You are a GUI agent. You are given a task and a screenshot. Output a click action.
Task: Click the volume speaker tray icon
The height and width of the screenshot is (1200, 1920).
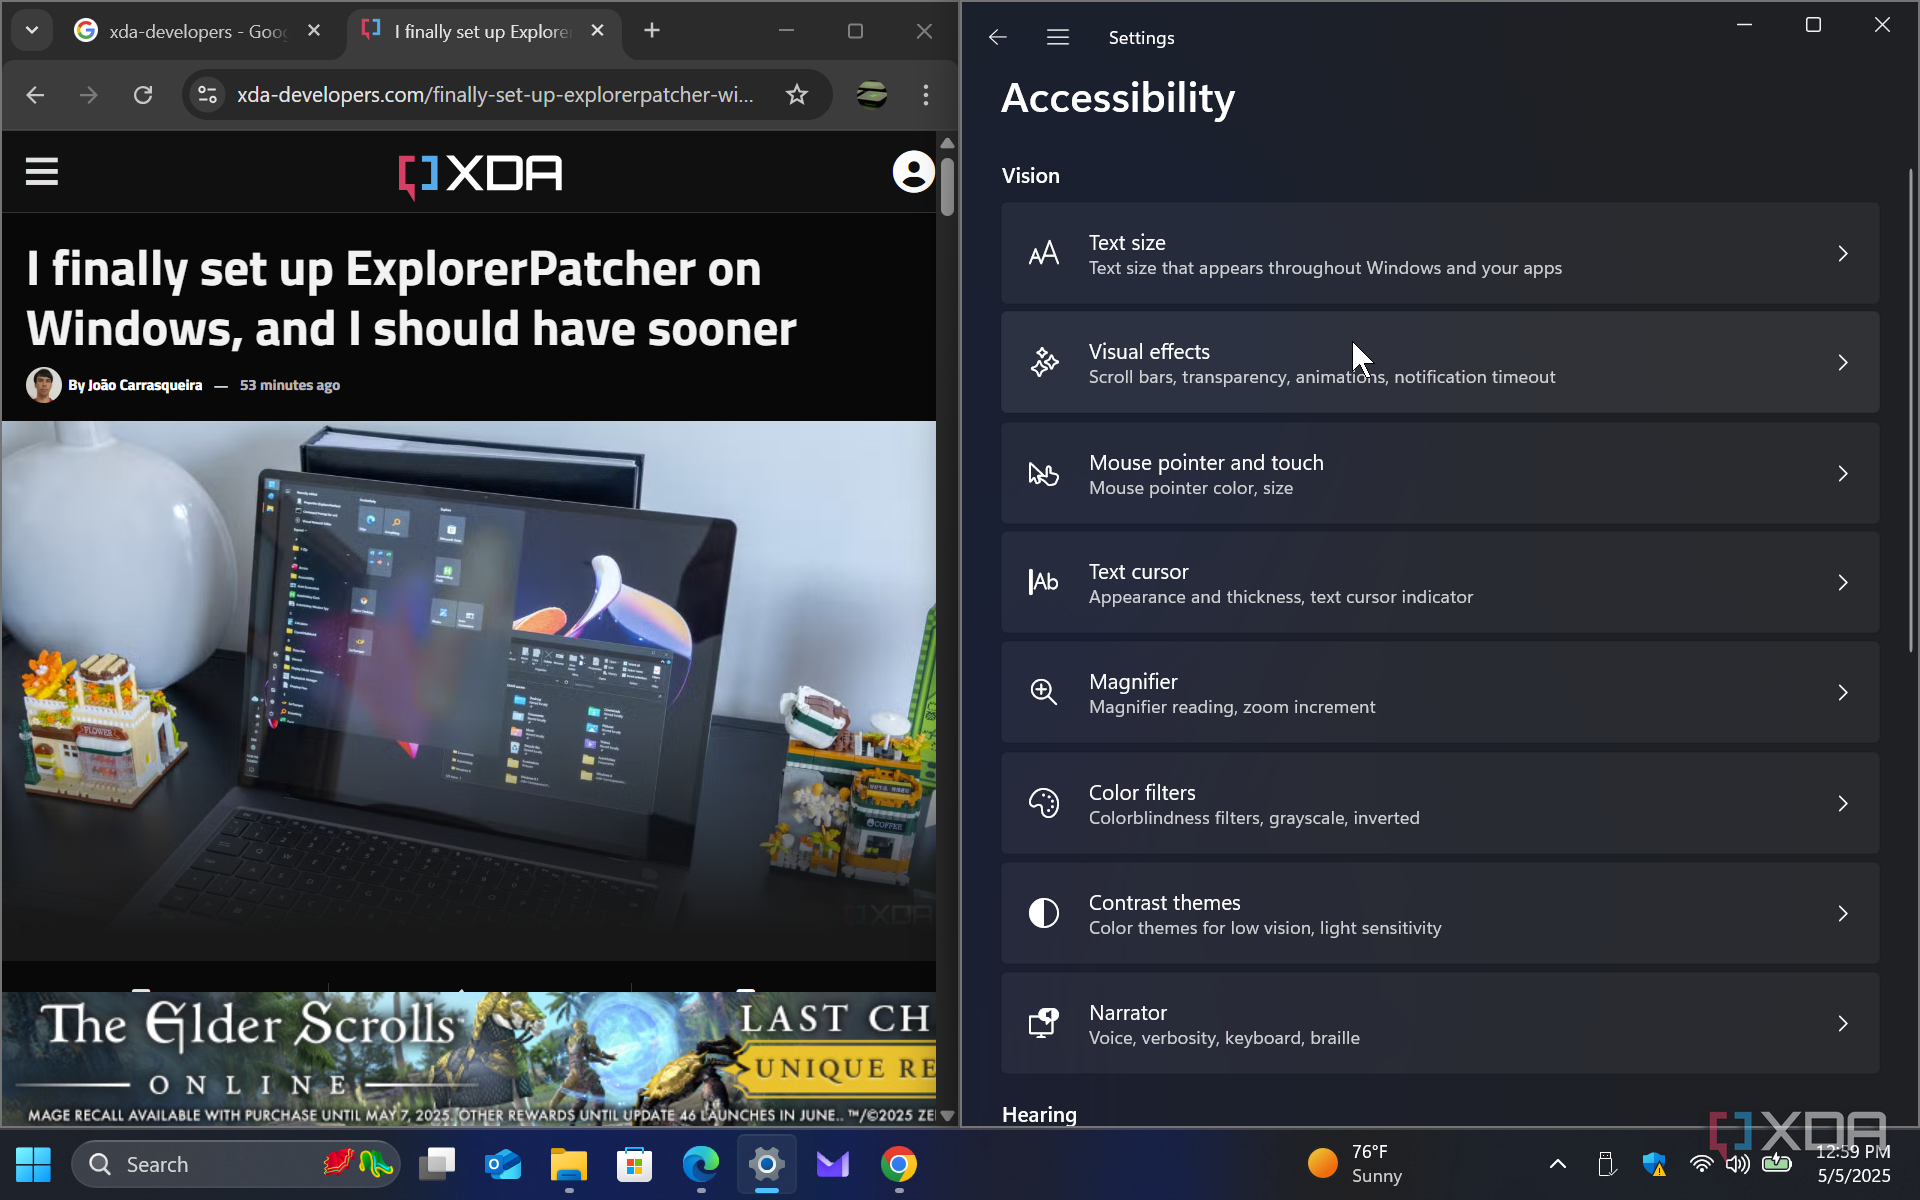(1738, 1164)
